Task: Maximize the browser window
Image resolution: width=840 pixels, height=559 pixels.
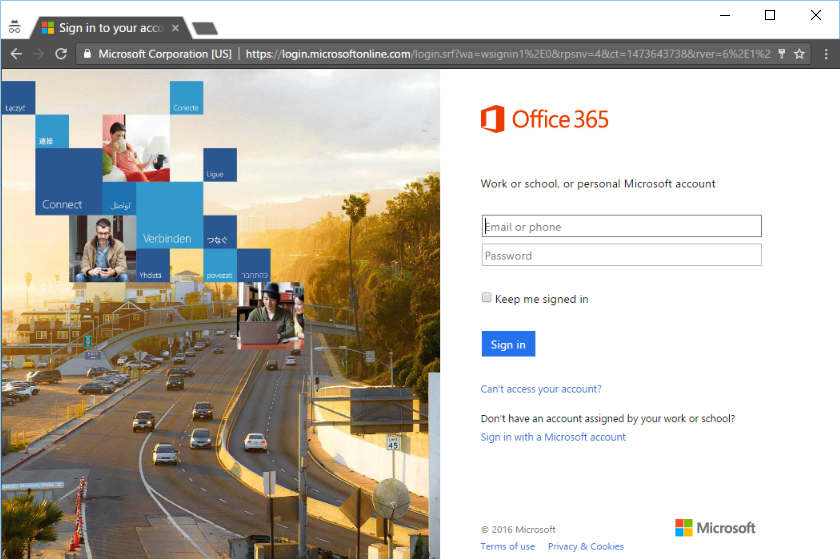Action: [x=770, y=15]
